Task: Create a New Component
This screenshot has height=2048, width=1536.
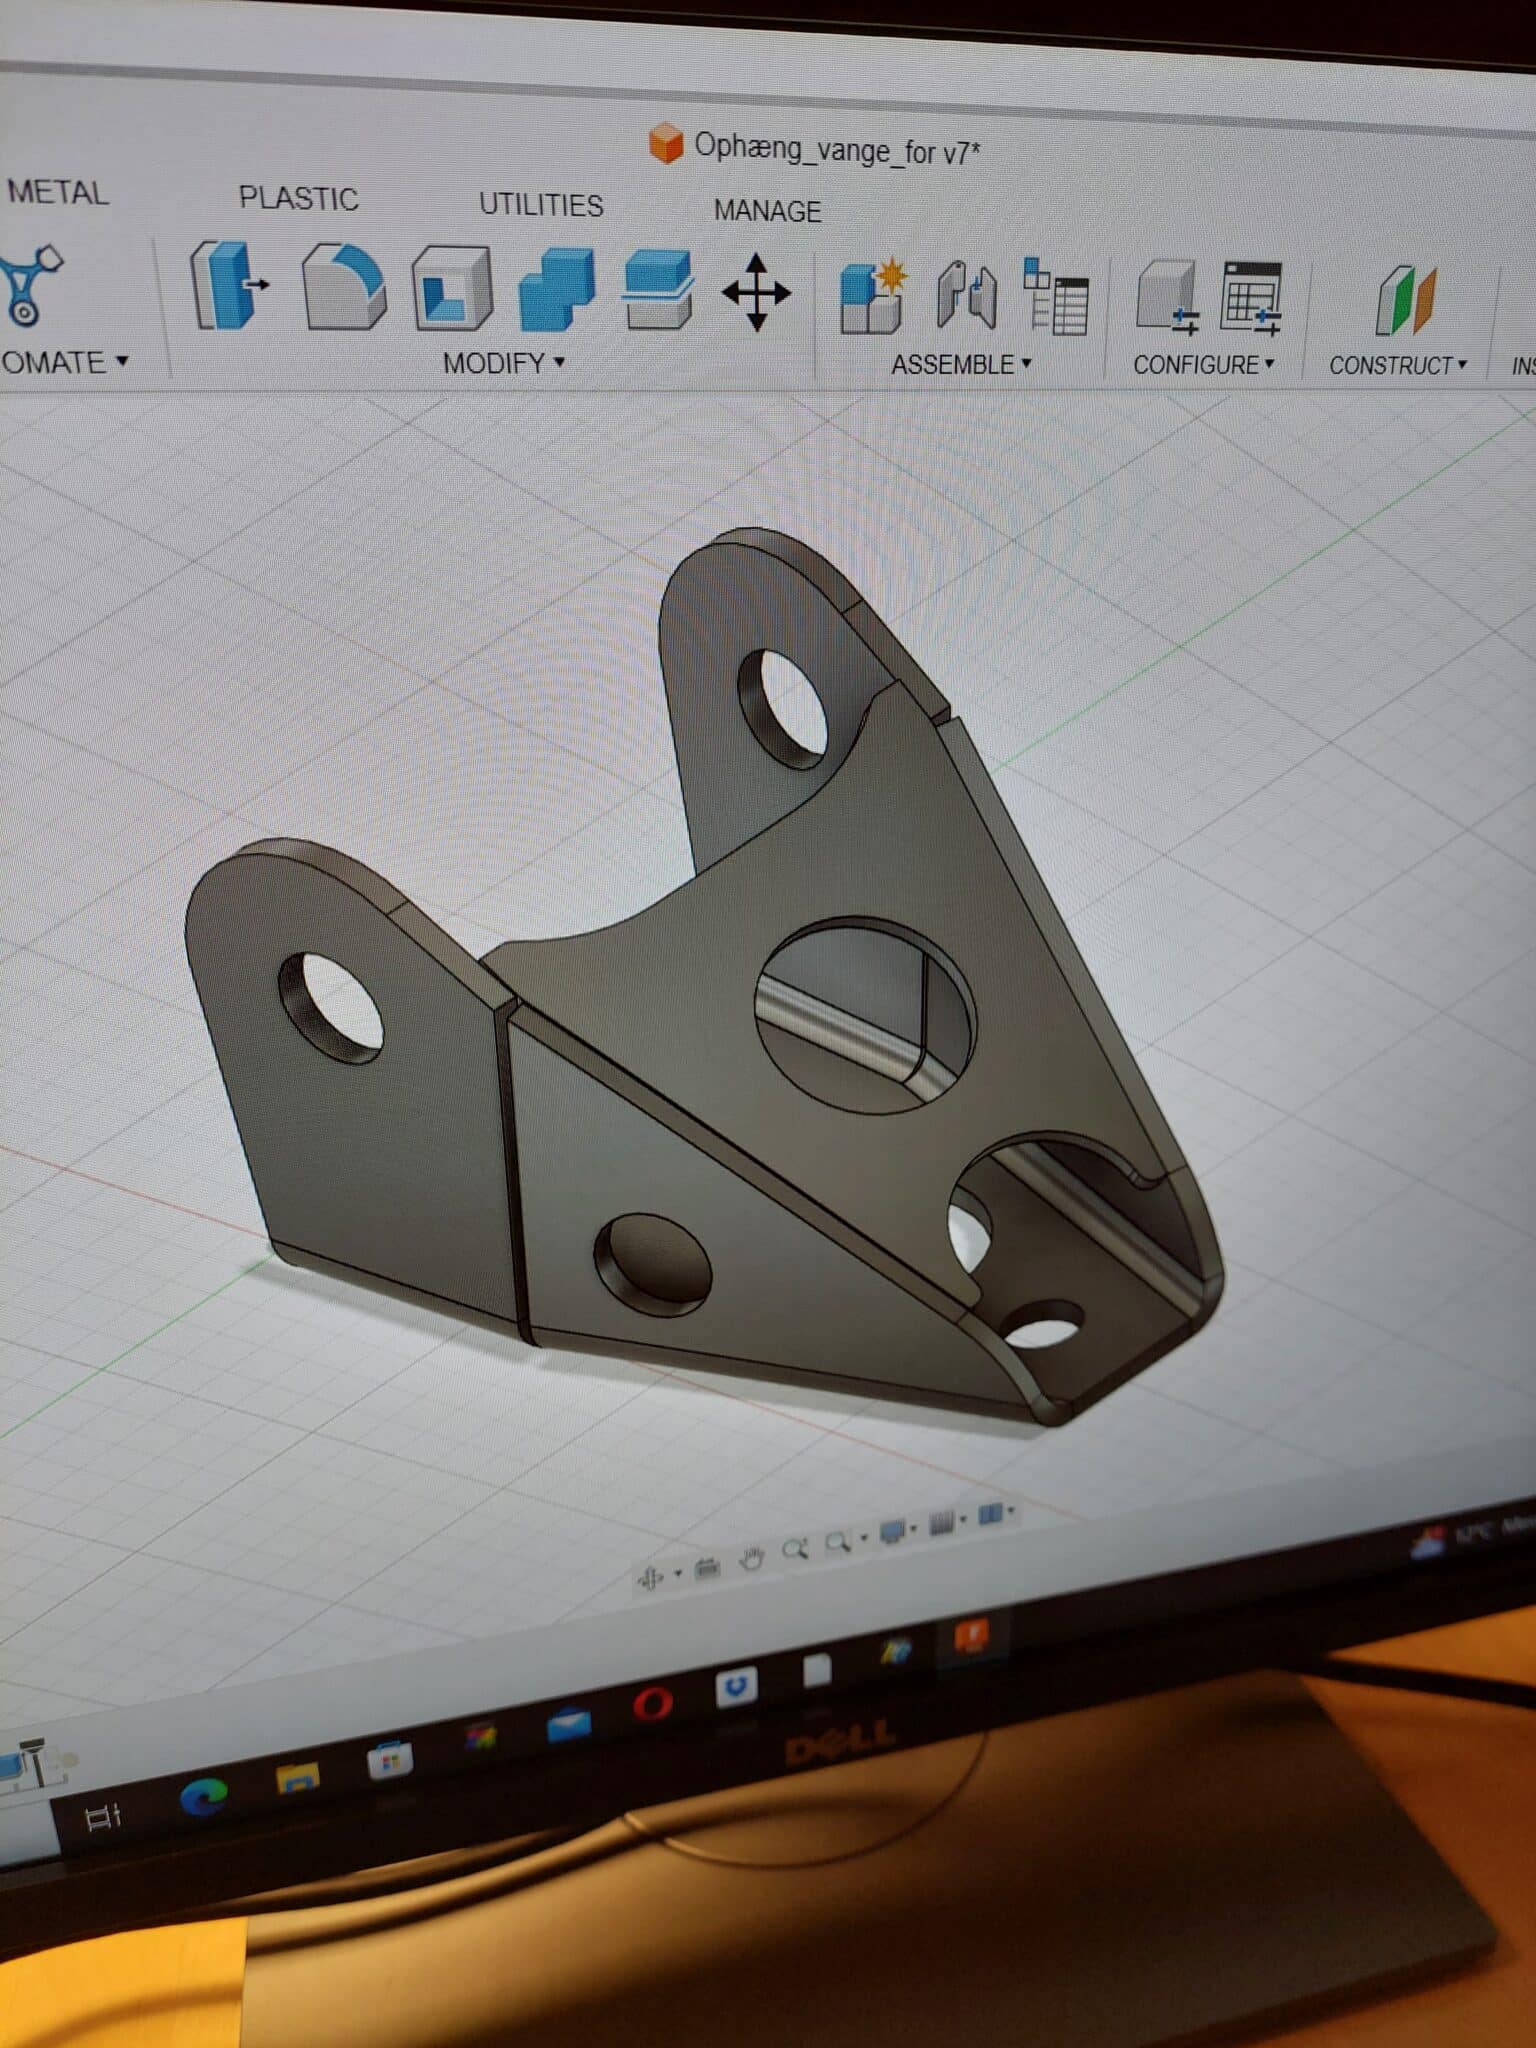Action: [872, 295]
